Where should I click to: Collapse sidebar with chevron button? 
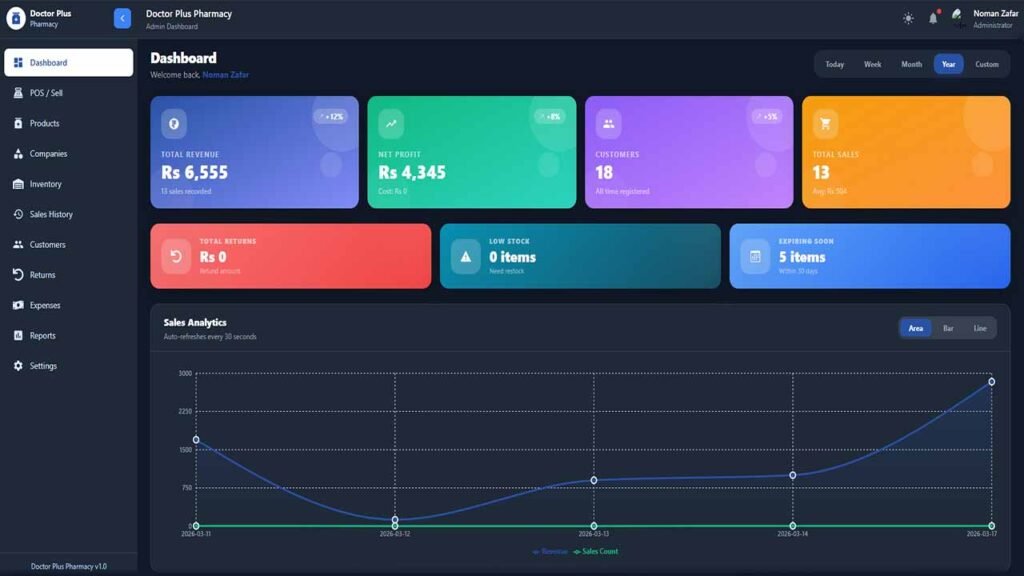(122, 18)
